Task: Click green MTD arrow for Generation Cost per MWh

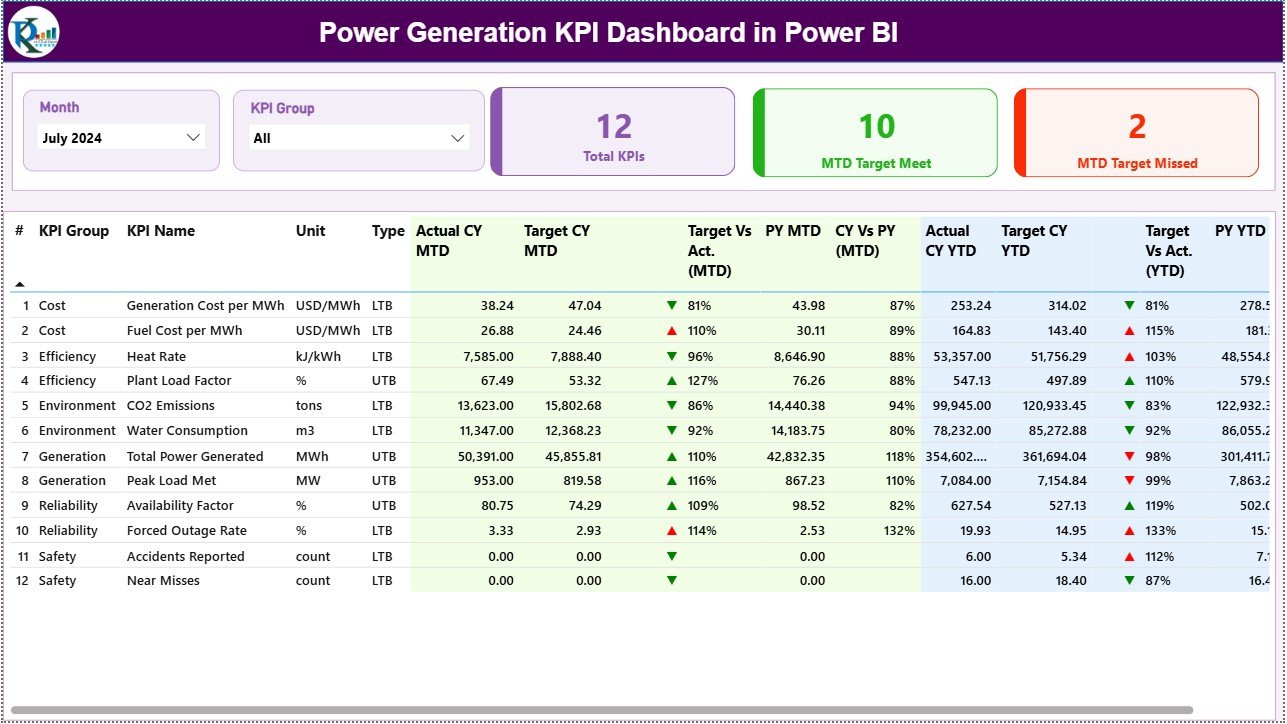Action: pos(671,305)
